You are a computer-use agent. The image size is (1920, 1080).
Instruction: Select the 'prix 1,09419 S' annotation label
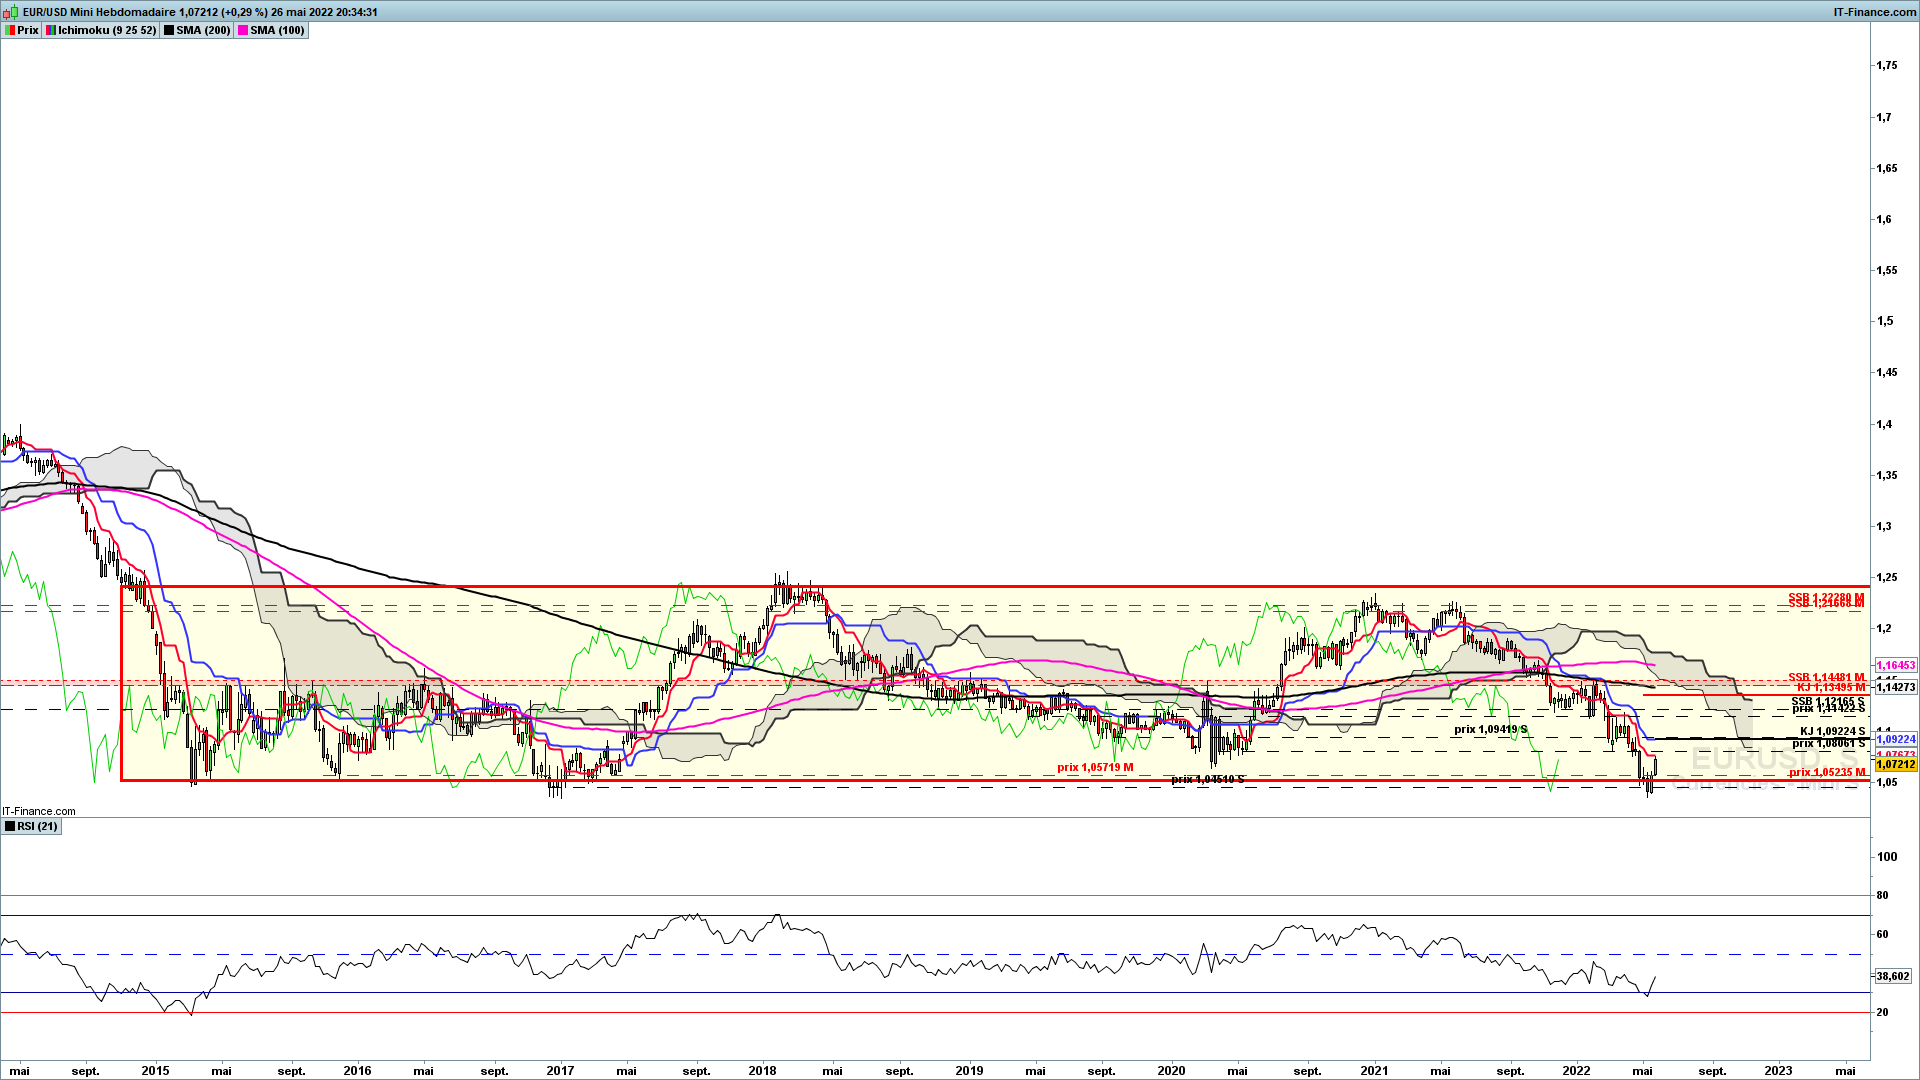(x=1490, y=729)
